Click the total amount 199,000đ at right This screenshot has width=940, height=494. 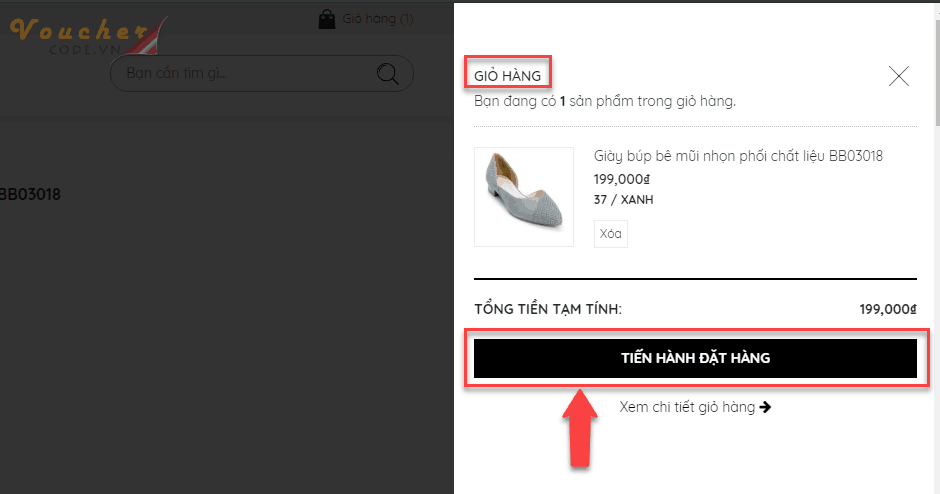pos(888,309)
